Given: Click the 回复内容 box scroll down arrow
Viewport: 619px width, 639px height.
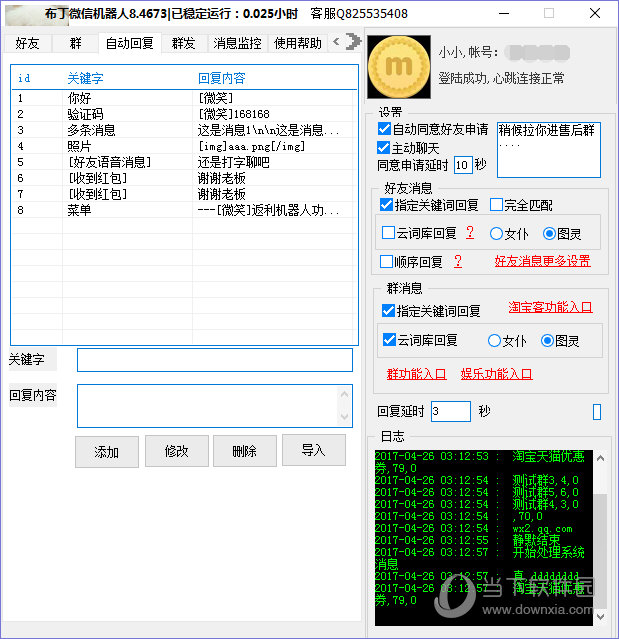Looking at the screenshot, I should coord(344,417).
